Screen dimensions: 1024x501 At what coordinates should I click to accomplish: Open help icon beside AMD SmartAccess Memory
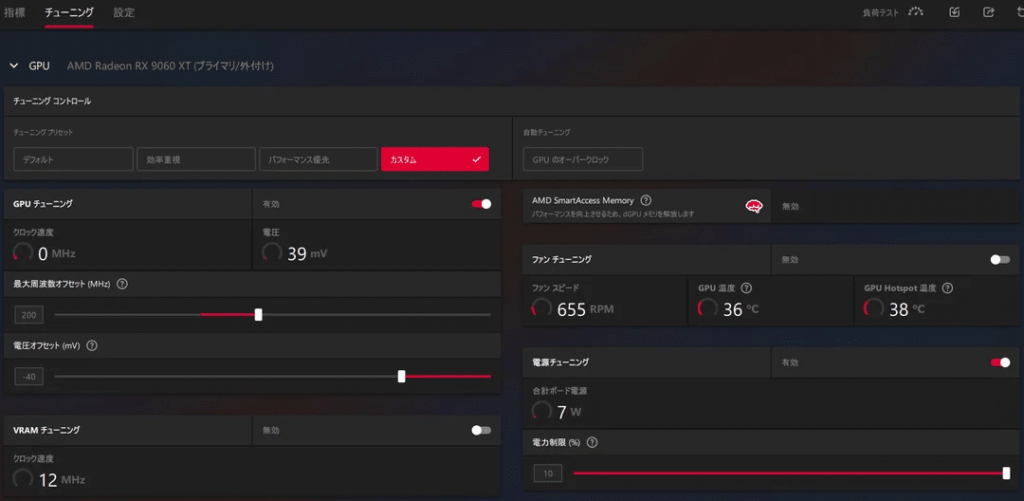646,201
